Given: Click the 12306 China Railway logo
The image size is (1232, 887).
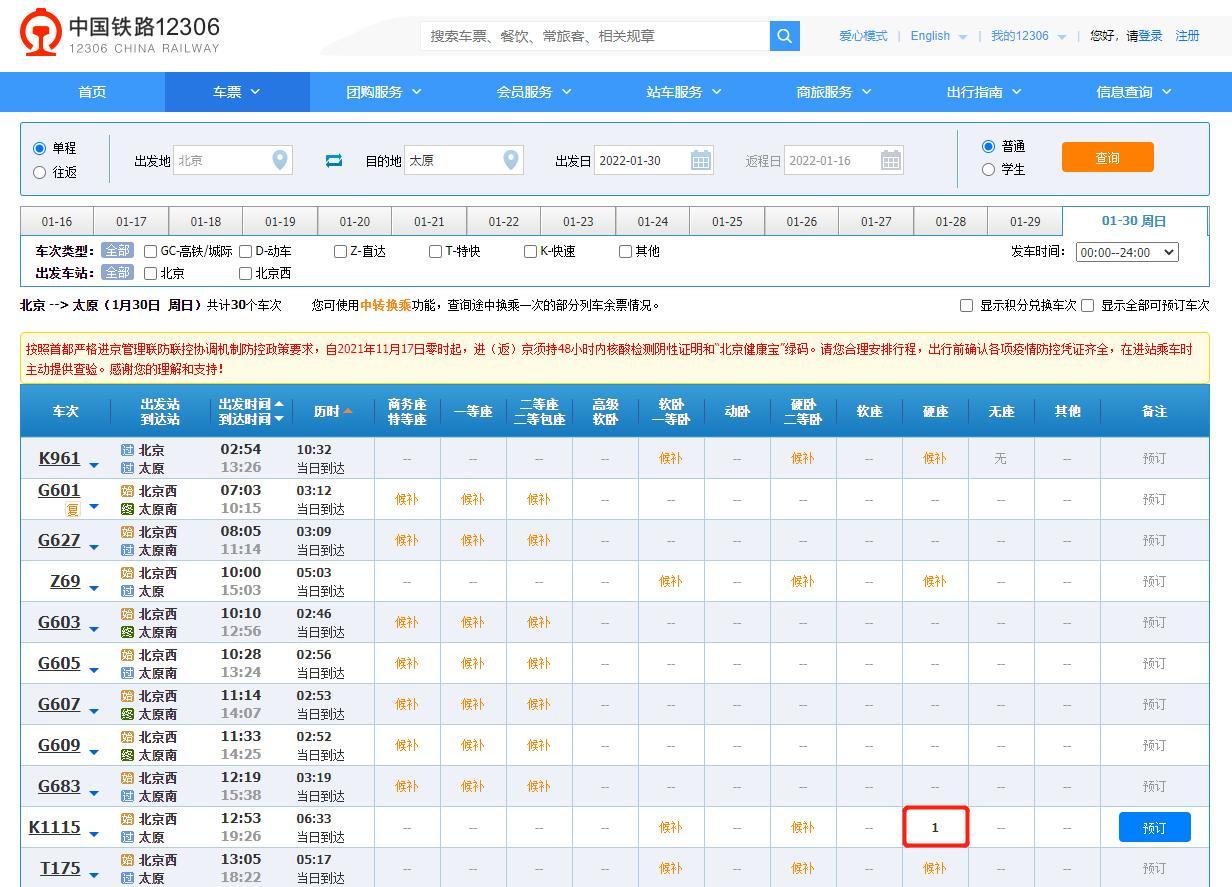Looking at the screenshot, I should pyautogui.click(x=112, y=32).
